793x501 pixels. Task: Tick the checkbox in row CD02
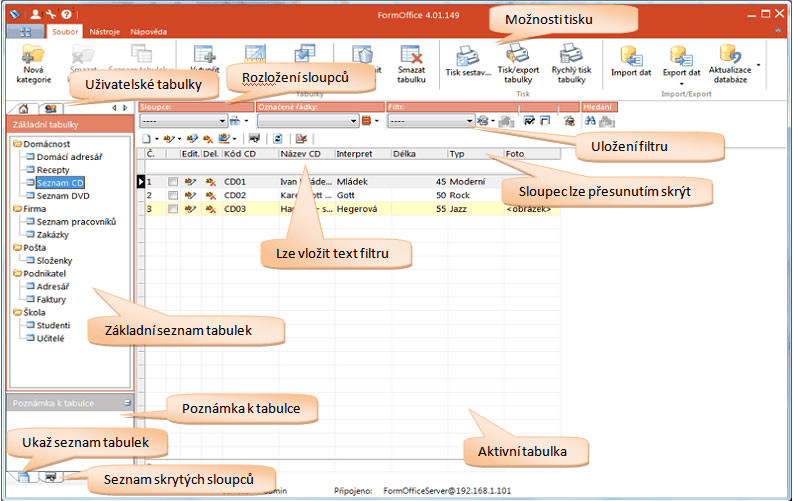[x=173, y=195]
